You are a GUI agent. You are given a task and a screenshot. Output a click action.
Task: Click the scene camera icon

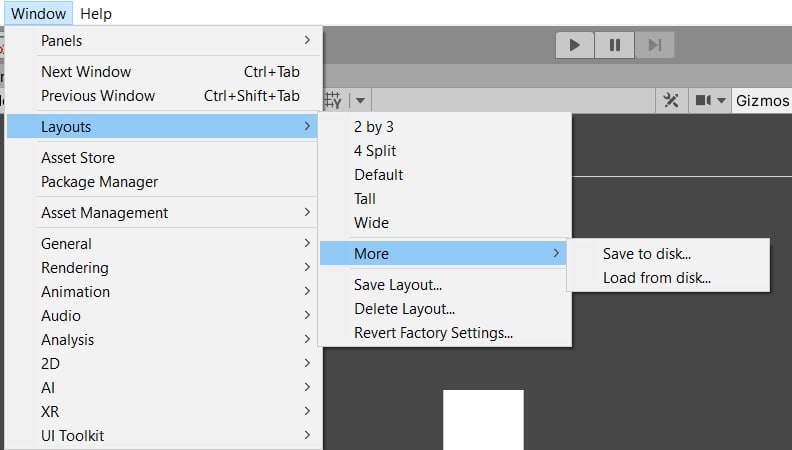(703, 100)
